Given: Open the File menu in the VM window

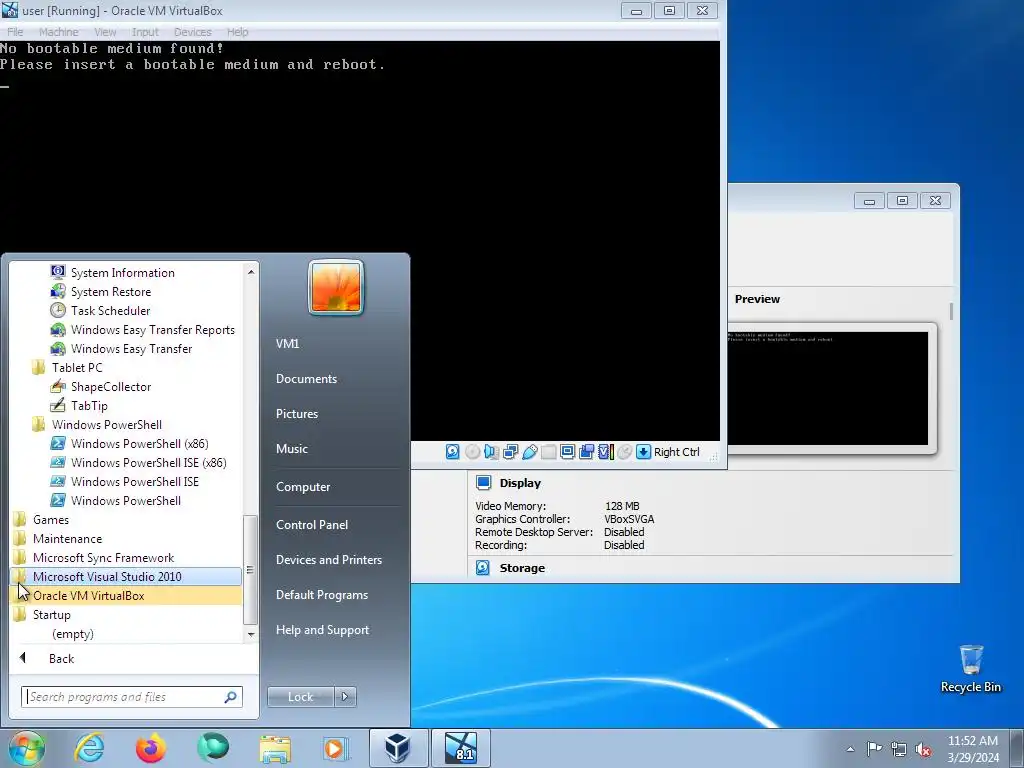Looking at the screenshot, I should [15, 32].
